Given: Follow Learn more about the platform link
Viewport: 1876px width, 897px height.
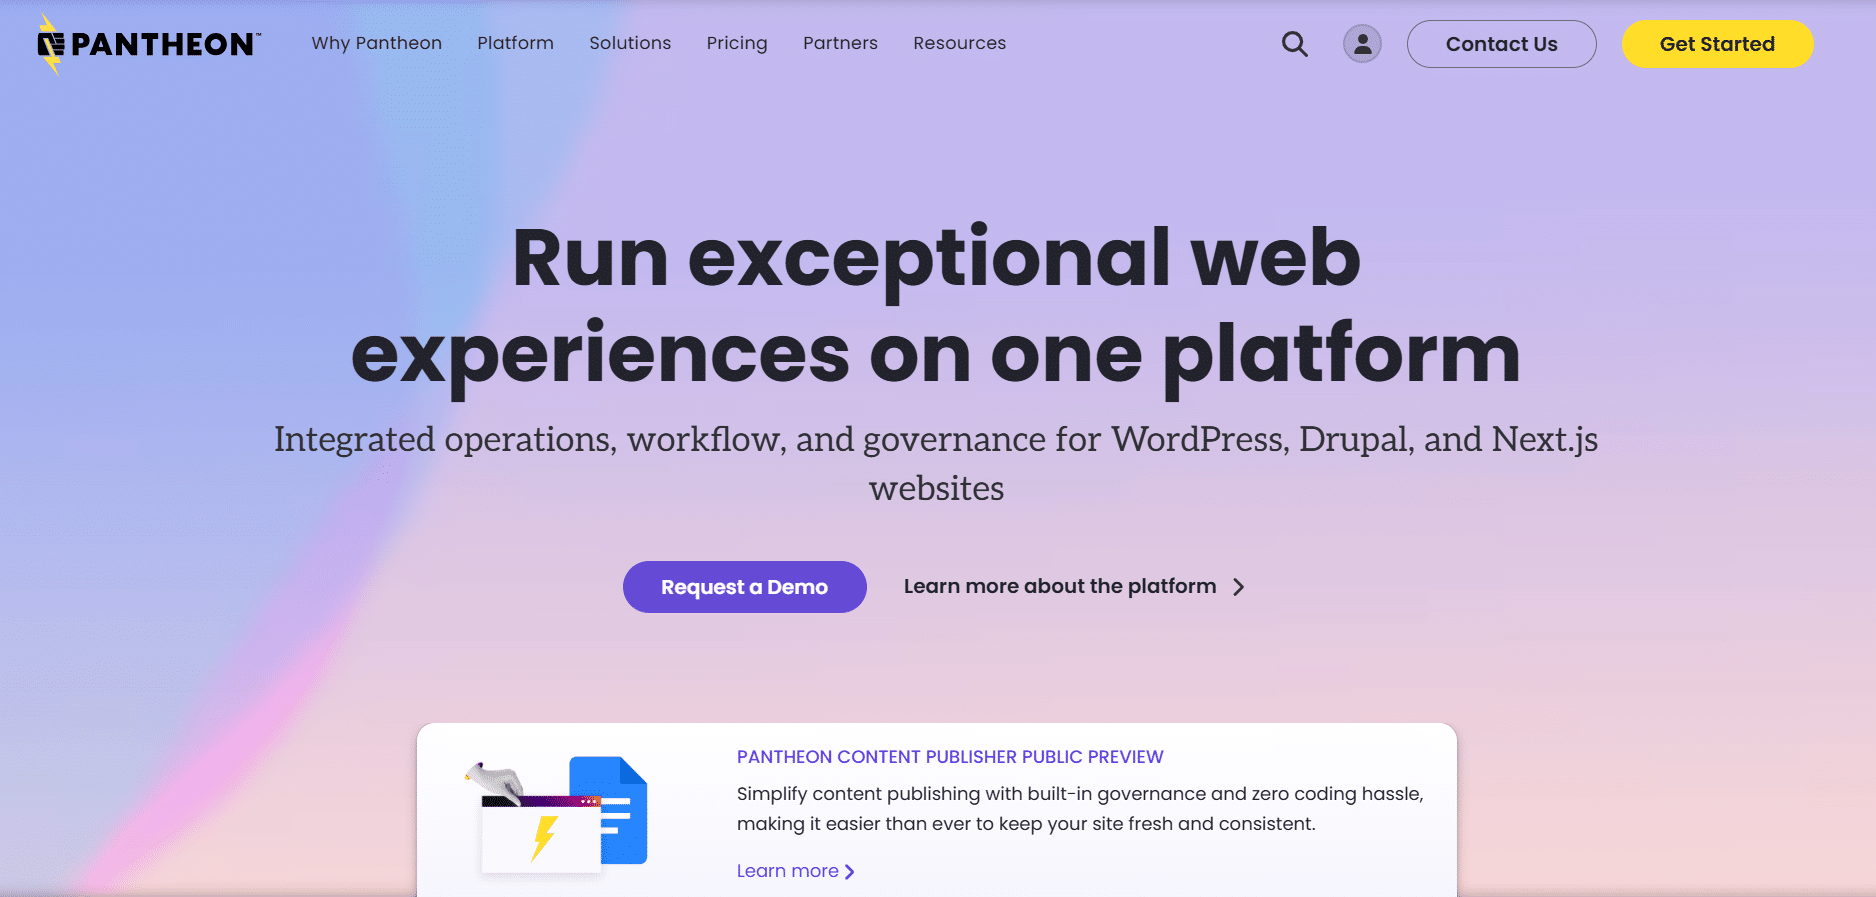Looking at the screenshot, I should point(1059,587).
